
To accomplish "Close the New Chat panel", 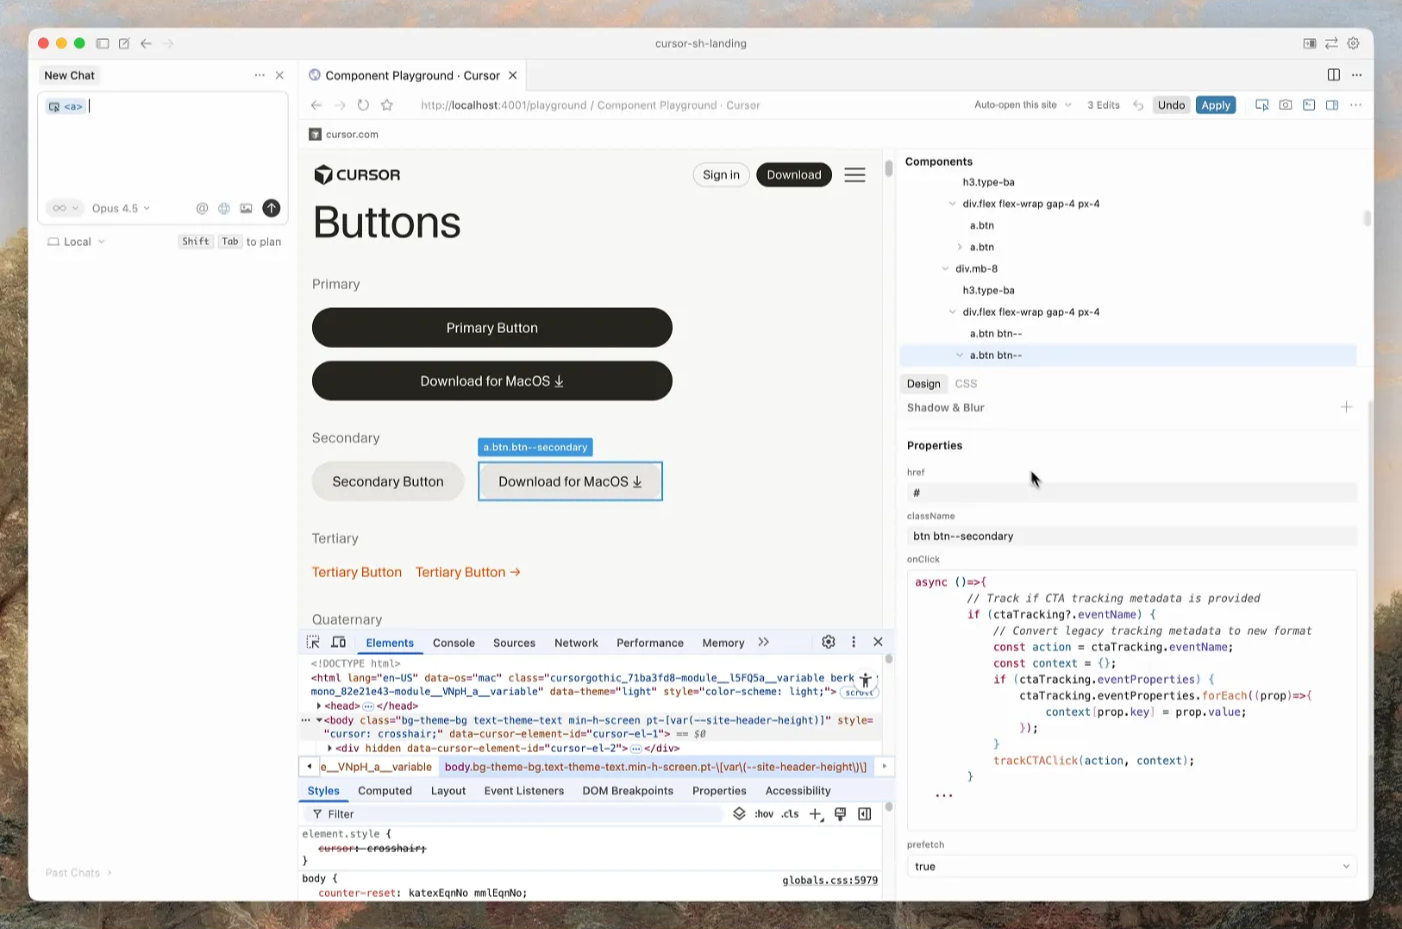I will (x=280, y=75).
